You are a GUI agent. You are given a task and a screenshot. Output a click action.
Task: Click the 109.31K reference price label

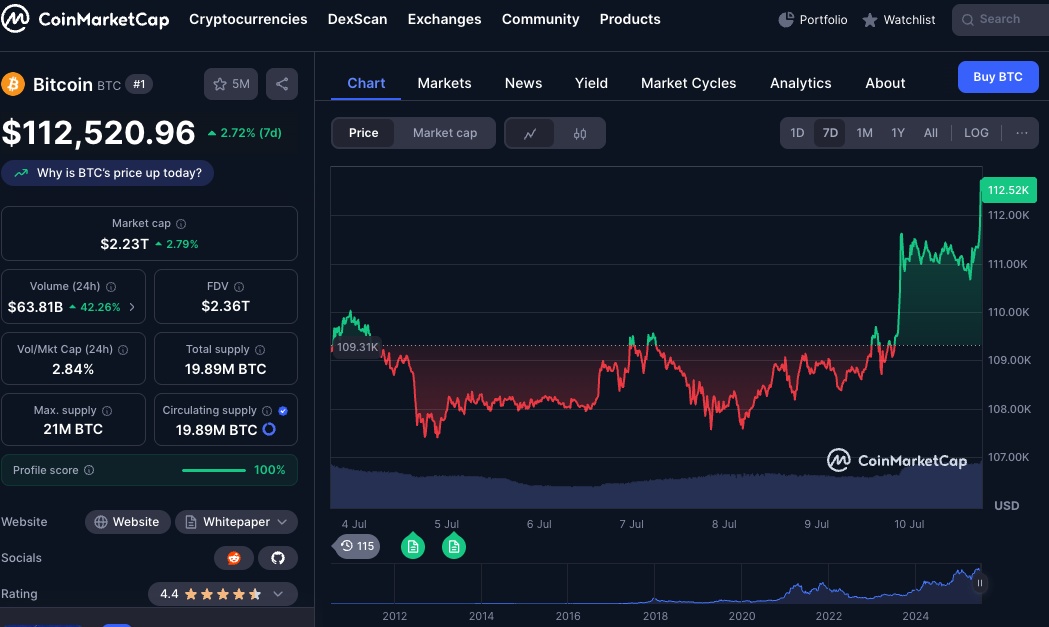[x=357, y=347]
